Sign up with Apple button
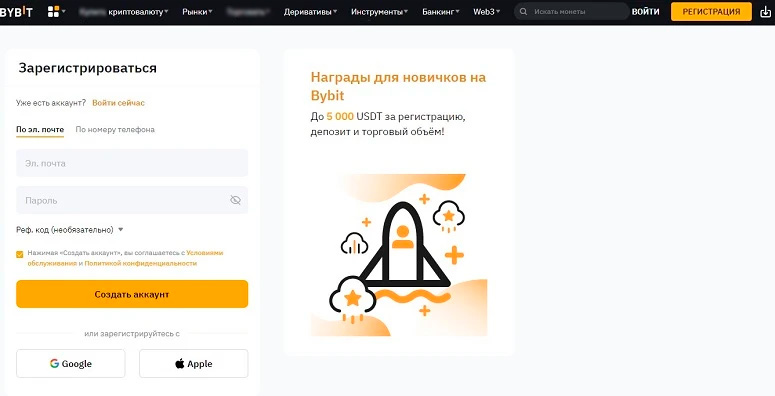 coord(194,364)
